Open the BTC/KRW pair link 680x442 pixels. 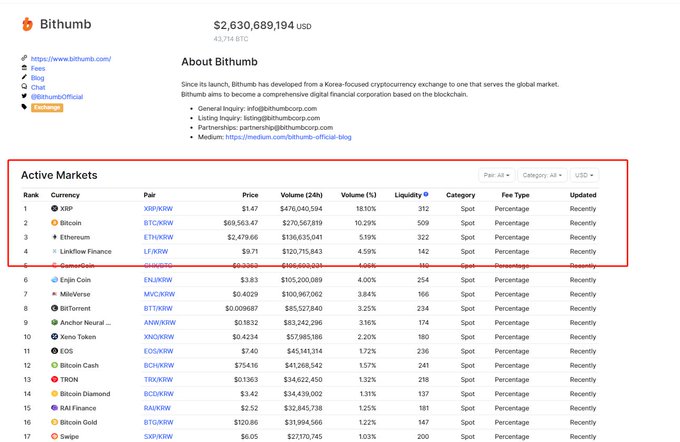point(158,223)
